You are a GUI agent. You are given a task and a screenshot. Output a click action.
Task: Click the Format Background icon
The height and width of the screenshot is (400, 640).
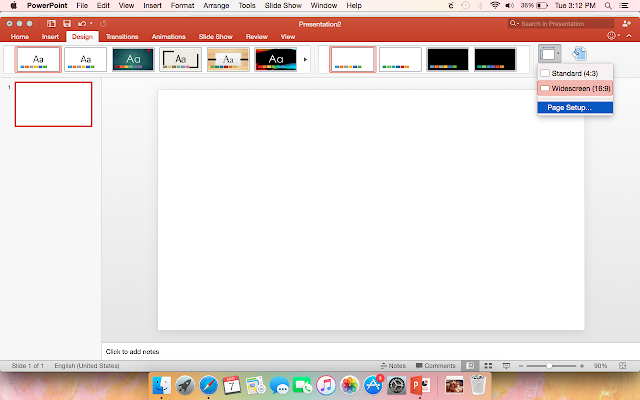579,53
